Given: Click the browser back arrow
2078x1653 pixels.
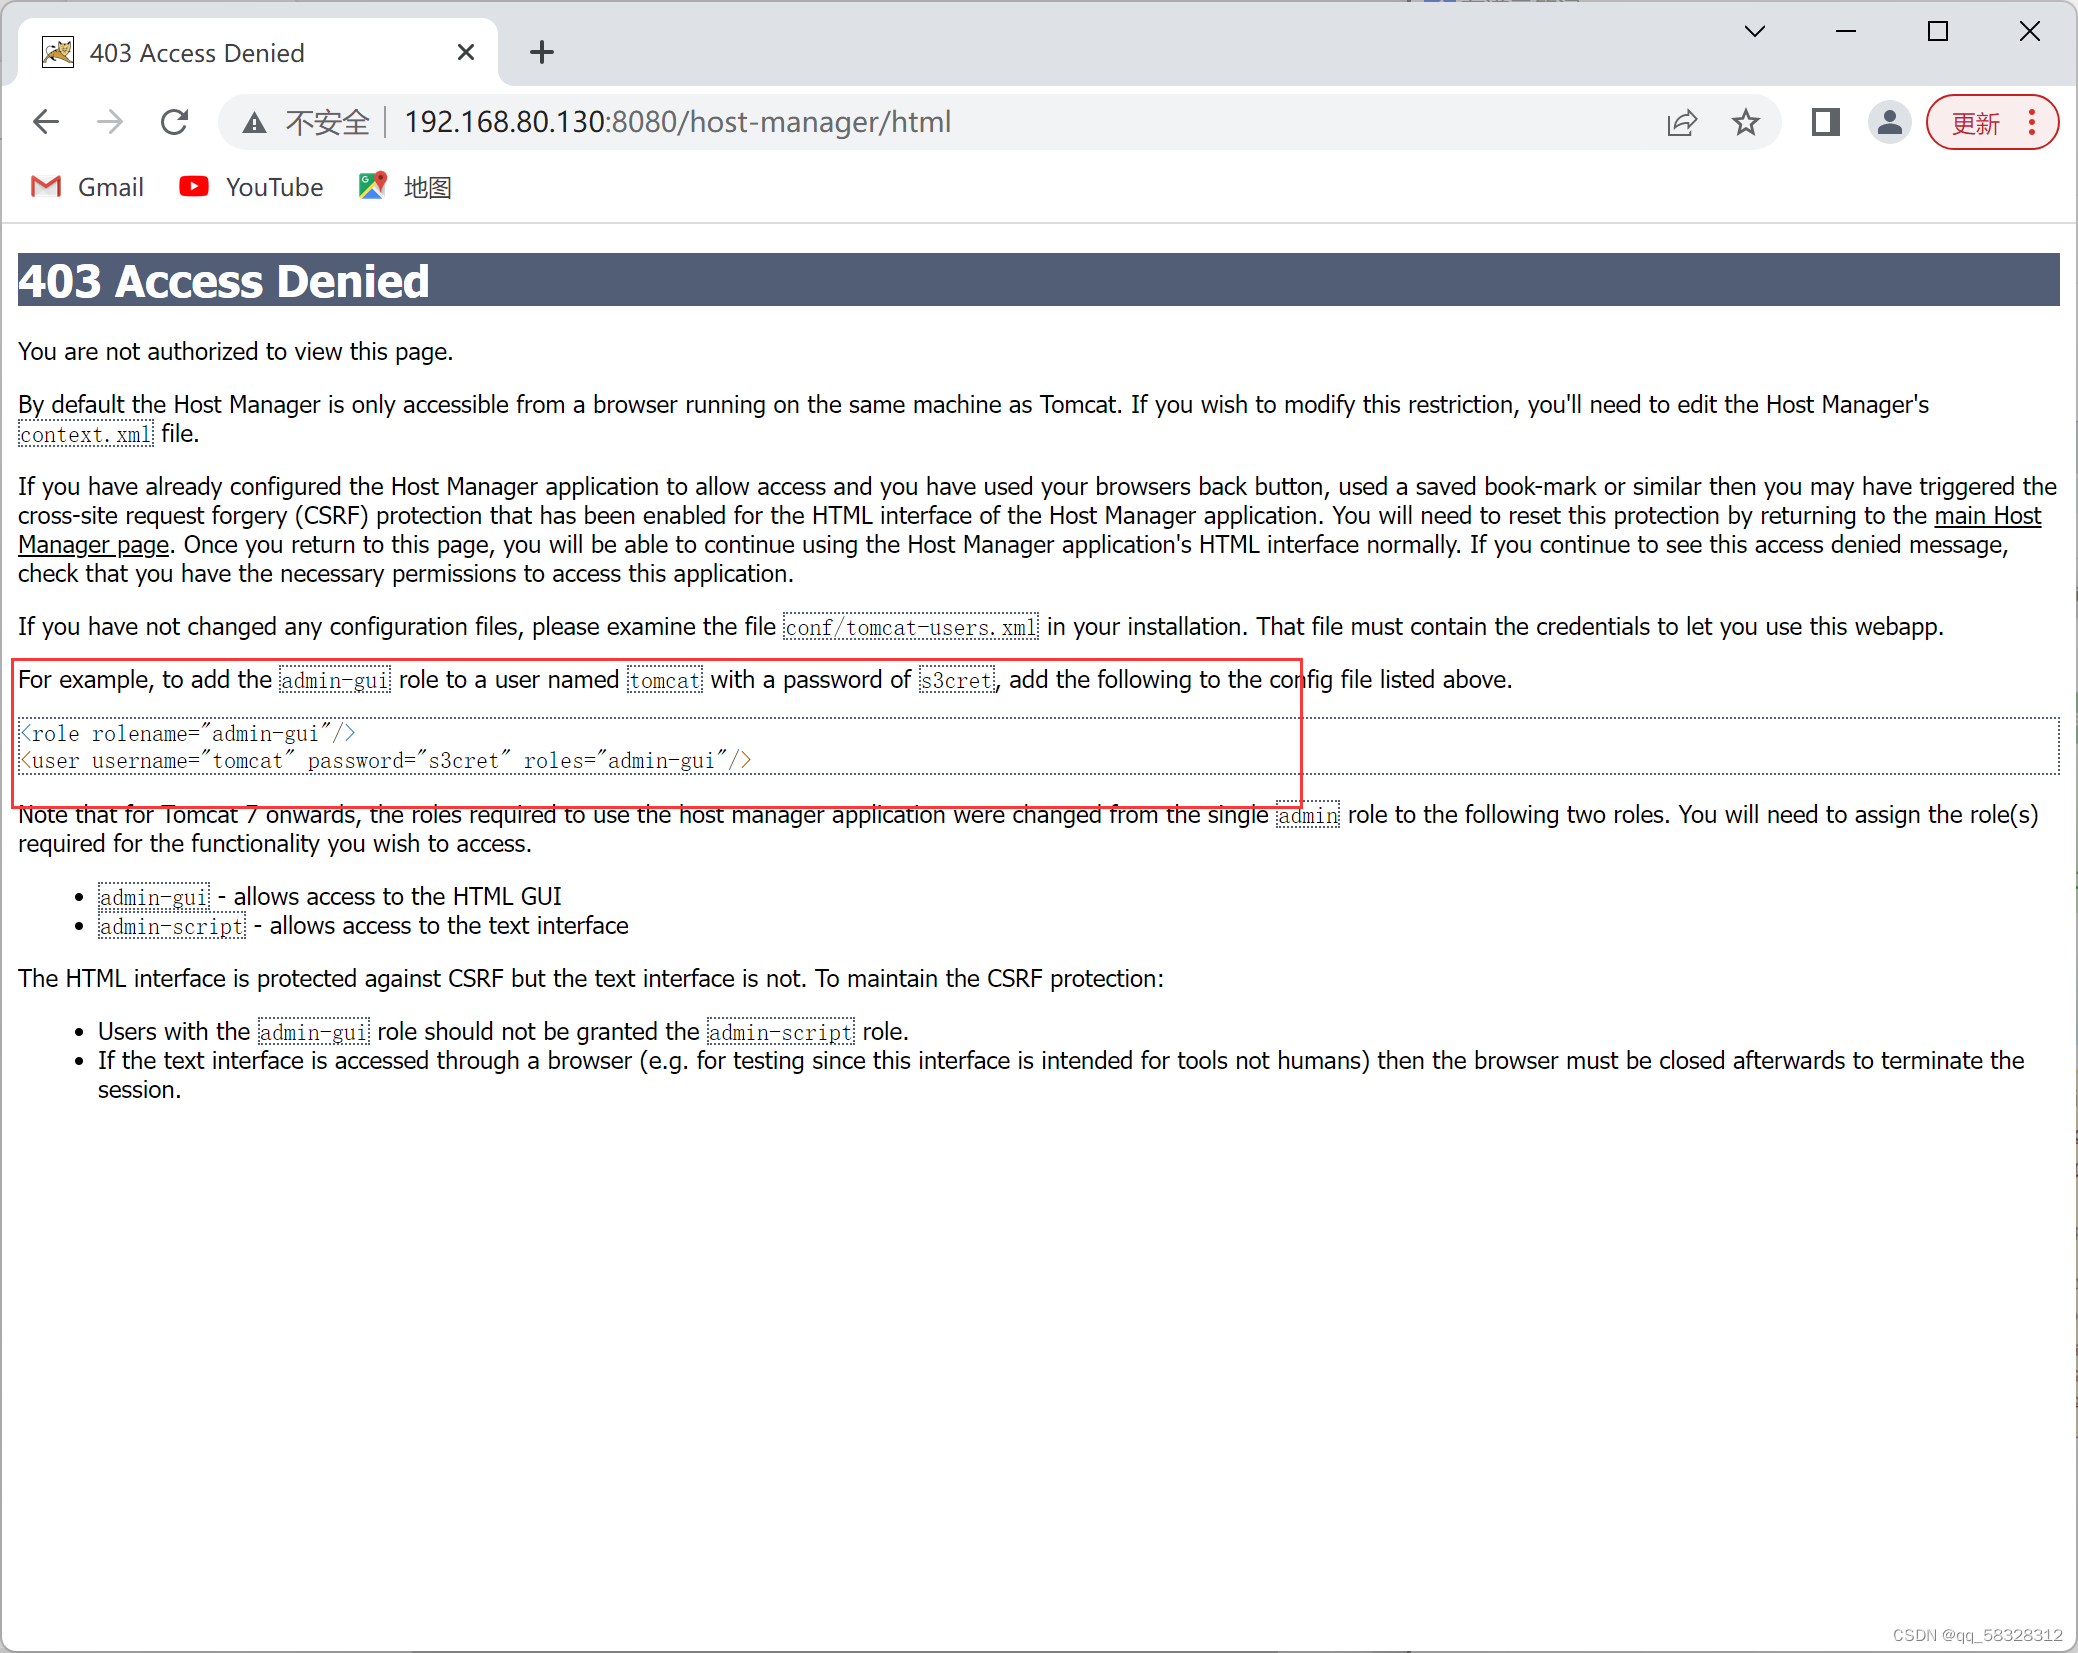Looking at the screenshot, I should (46, 122).
